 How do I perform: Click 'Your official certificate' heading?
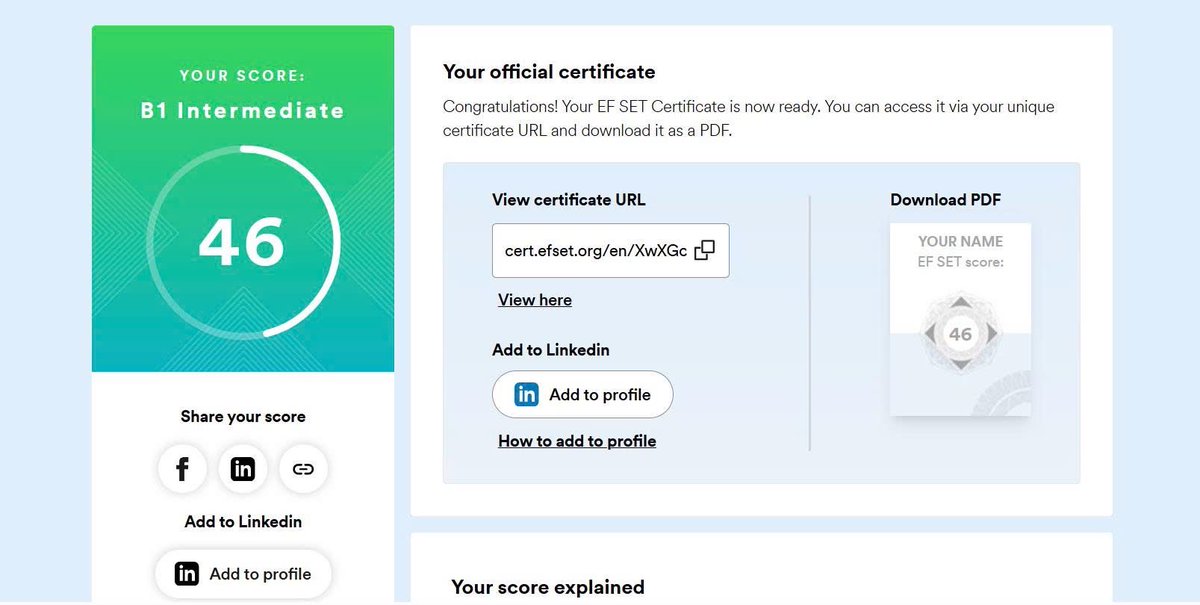(549, 72)
